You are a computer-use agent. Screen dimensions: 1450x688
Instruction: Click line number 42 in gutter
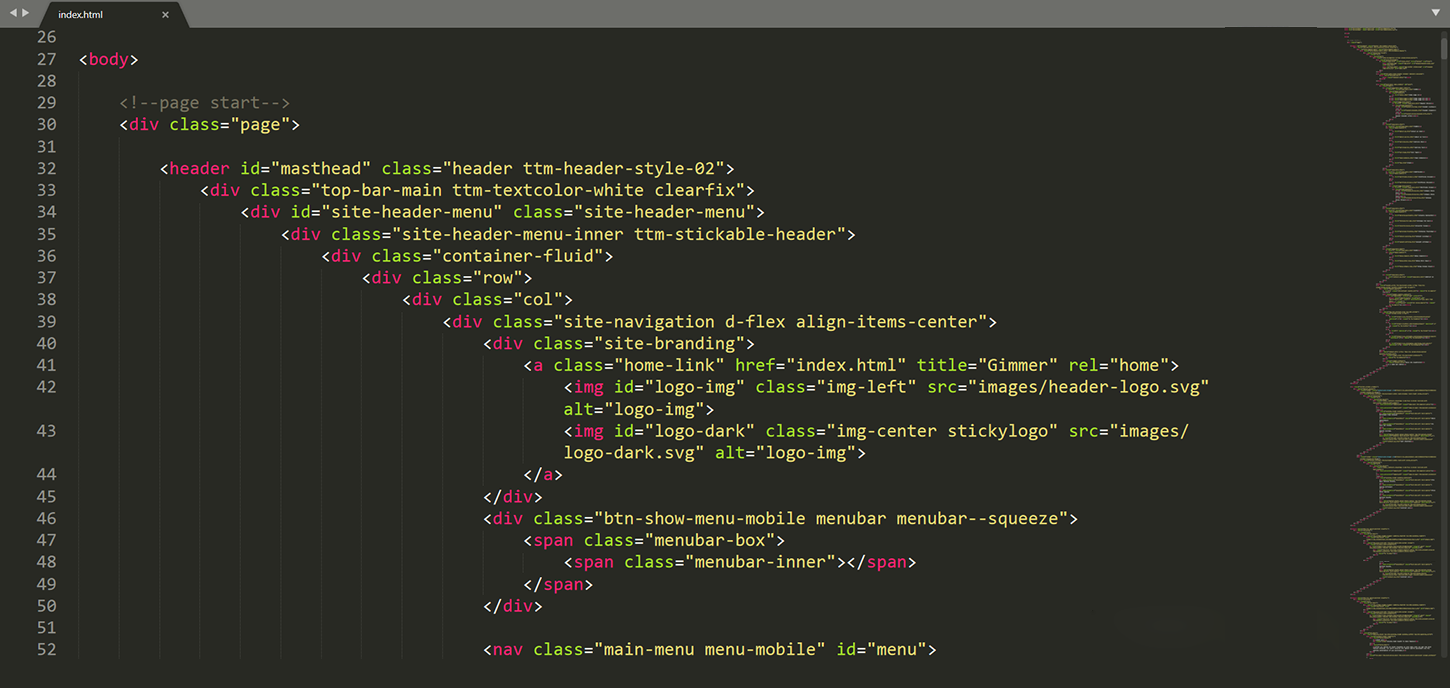pyautogui.click(x=46, y=387)
